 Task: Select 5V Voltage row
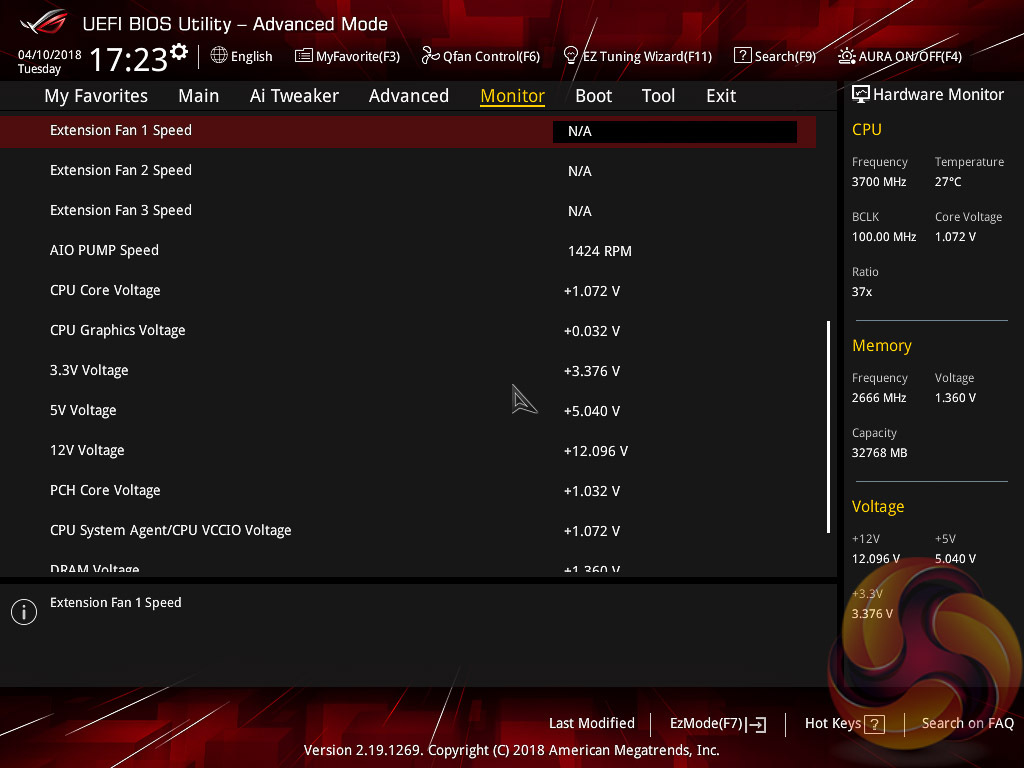tap(408, 411)
